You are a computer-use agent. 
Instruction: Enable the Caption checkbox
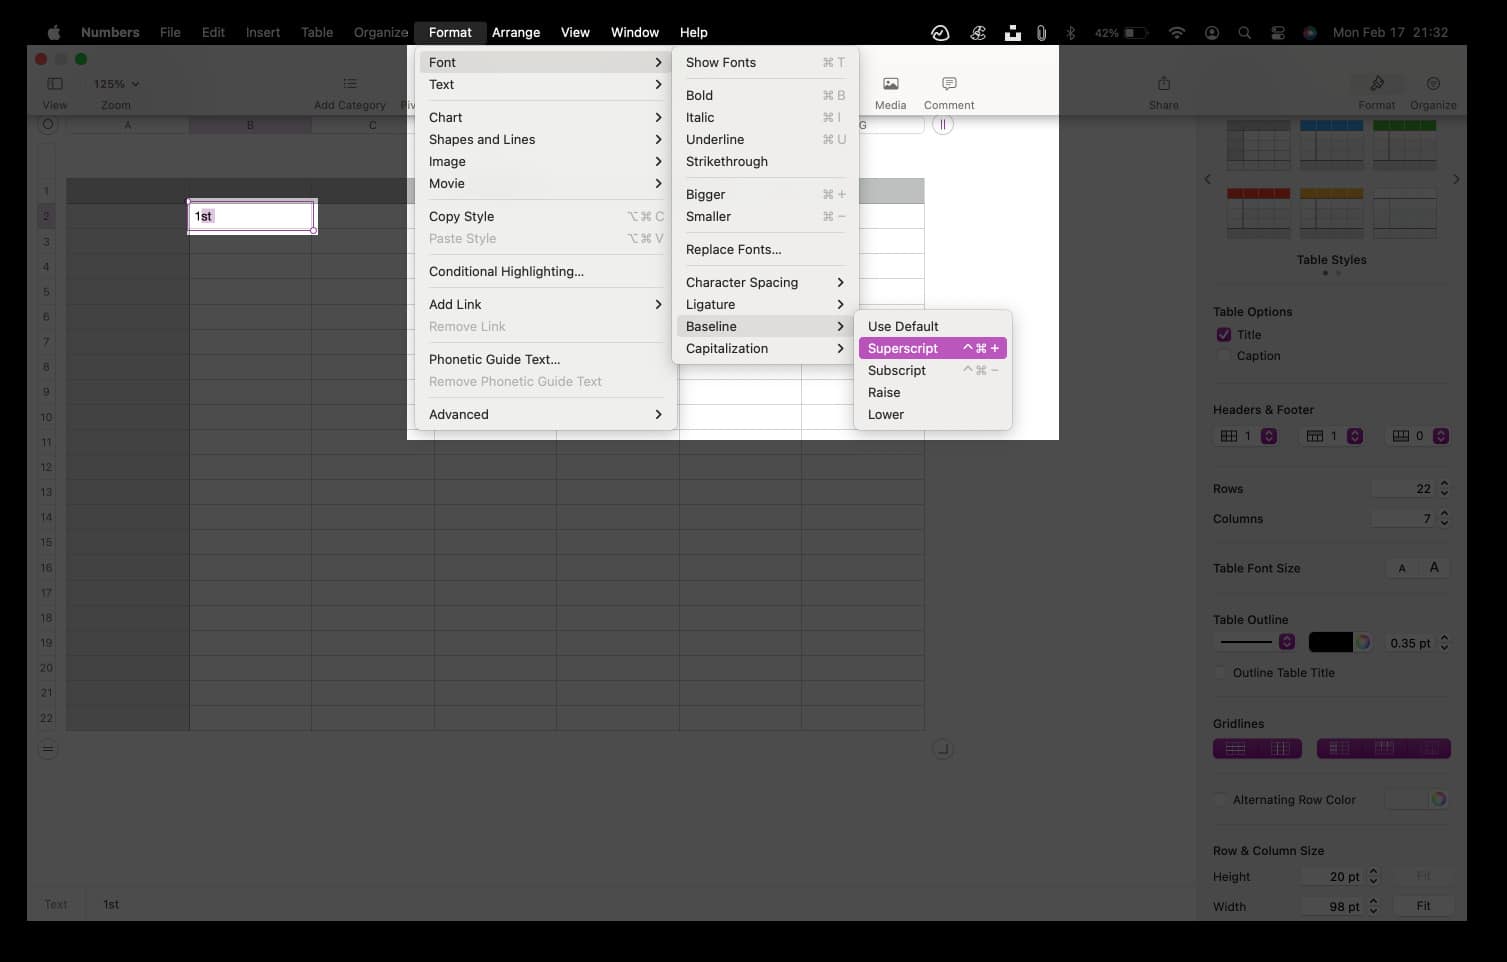pyautogui.click(x=1223, y=356)
